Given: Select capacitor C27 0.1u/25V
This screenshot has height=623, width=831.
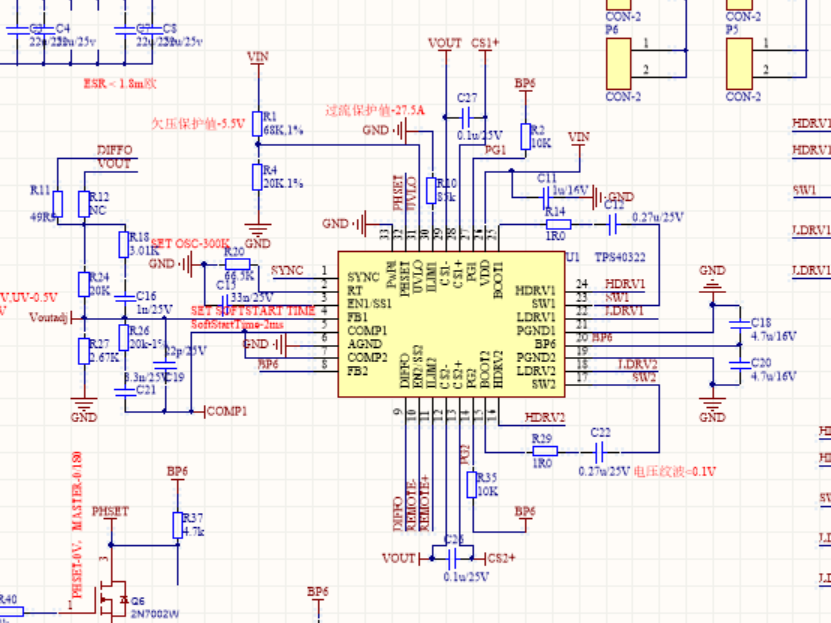Looking at the screenshot, I should click(466, 117).
